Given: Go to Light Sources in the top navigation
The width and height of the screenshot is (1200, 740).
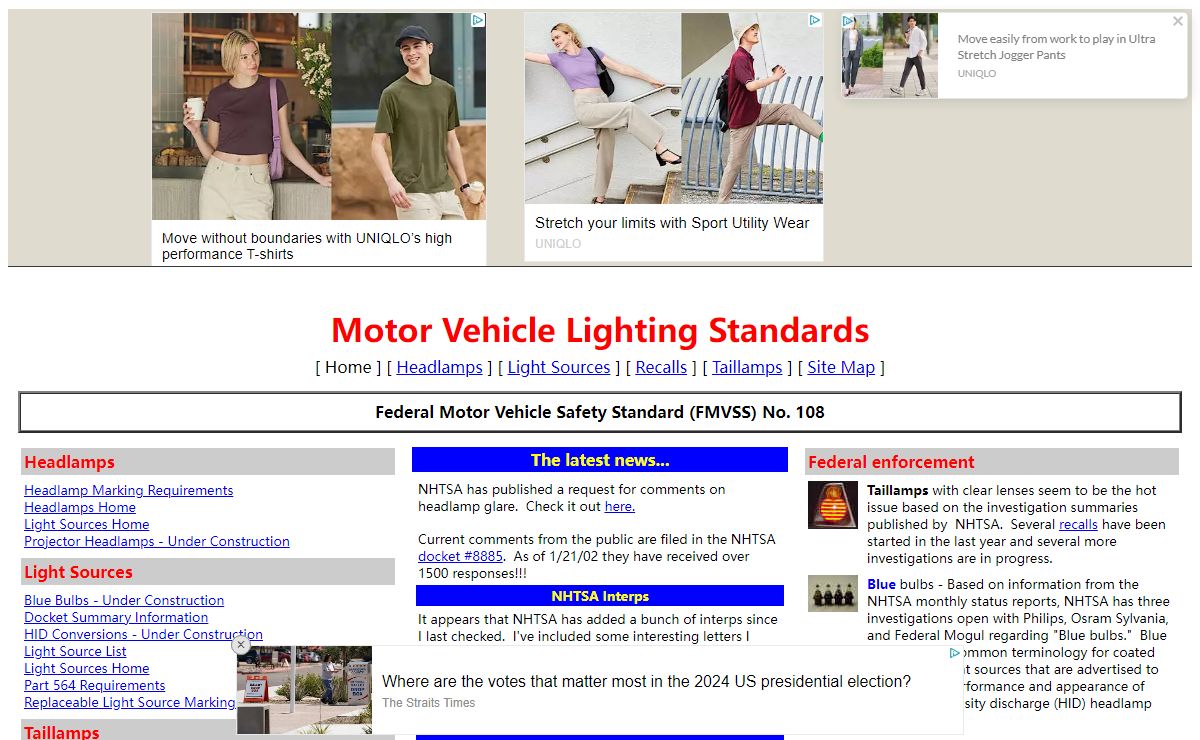Looking at the screenshot, I should (x=559, y=367).
